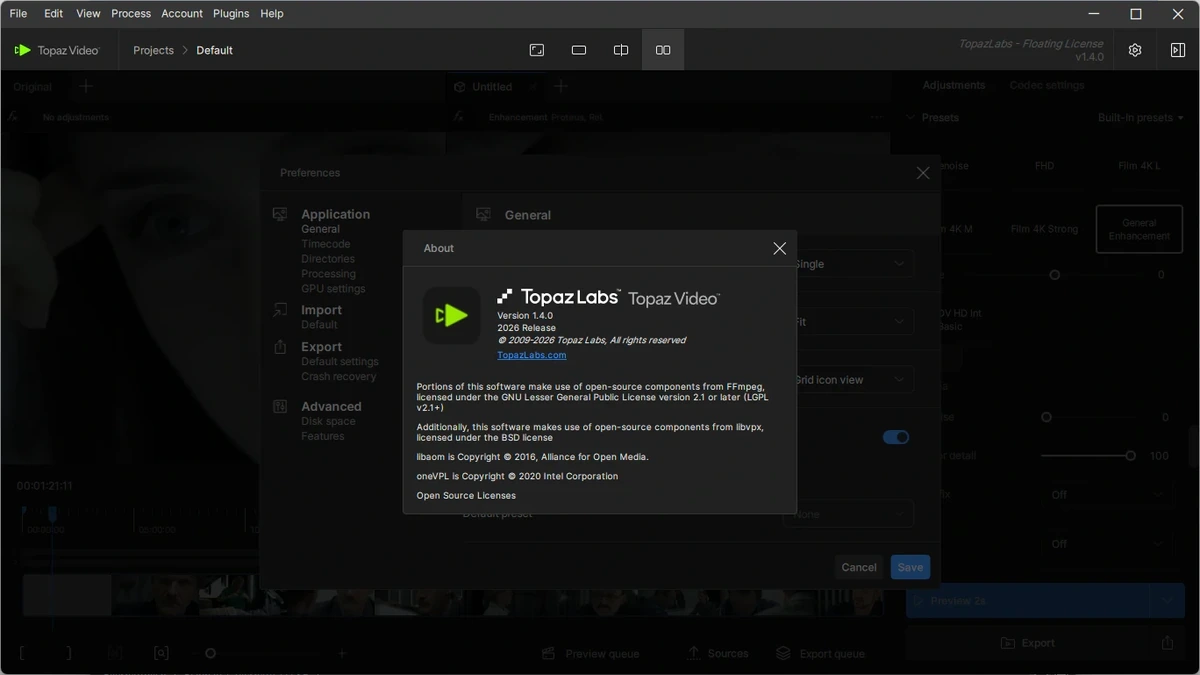The height and width of the screenshot is (675, 1200).
Task: Click Cancel in Preferences
Action: [859, 567]
